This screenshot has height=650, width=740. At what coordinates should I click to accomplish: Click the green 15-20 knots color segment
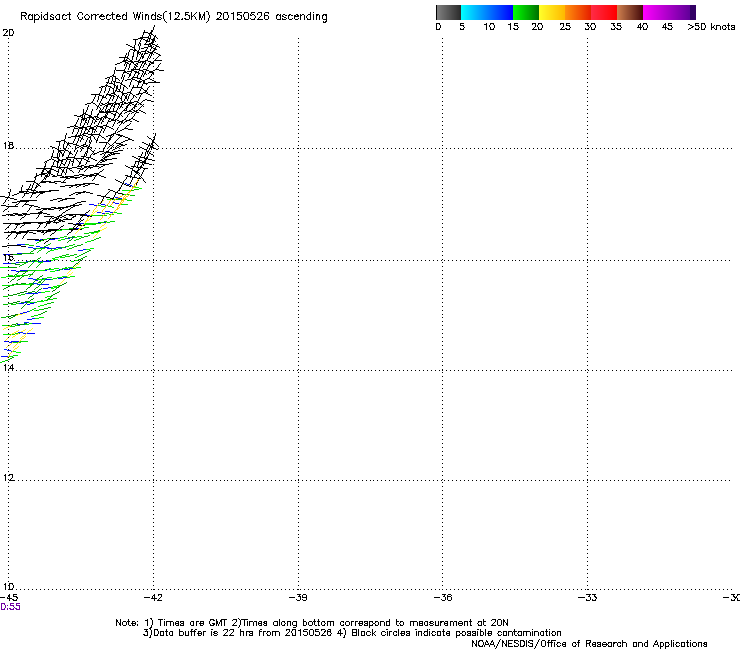tap(526, 12)
